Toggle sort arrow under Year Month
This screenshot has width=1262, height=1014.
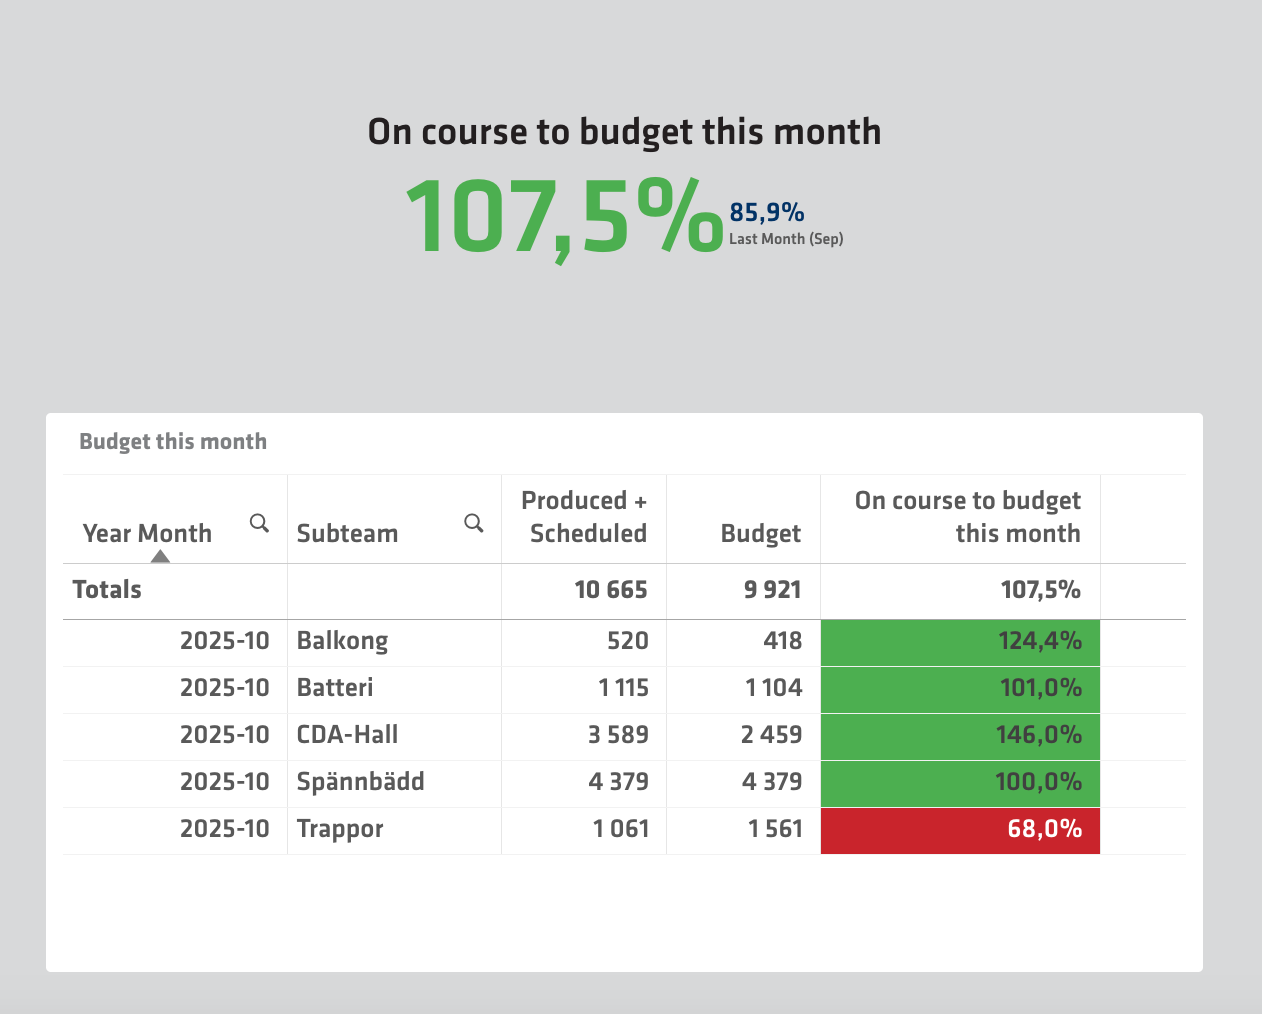tap(160, 556)
